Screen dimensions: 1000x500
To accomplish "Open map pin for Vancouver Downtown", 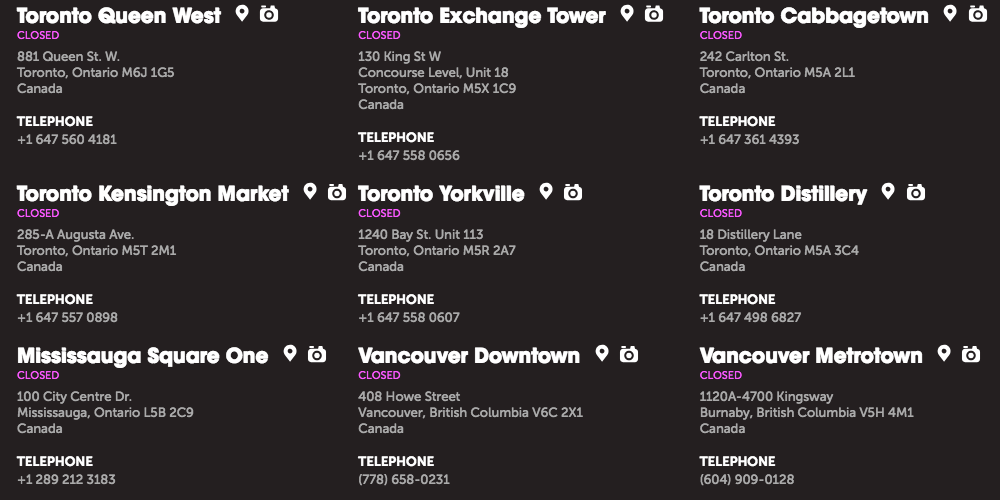I will click(x=601, y=353).
